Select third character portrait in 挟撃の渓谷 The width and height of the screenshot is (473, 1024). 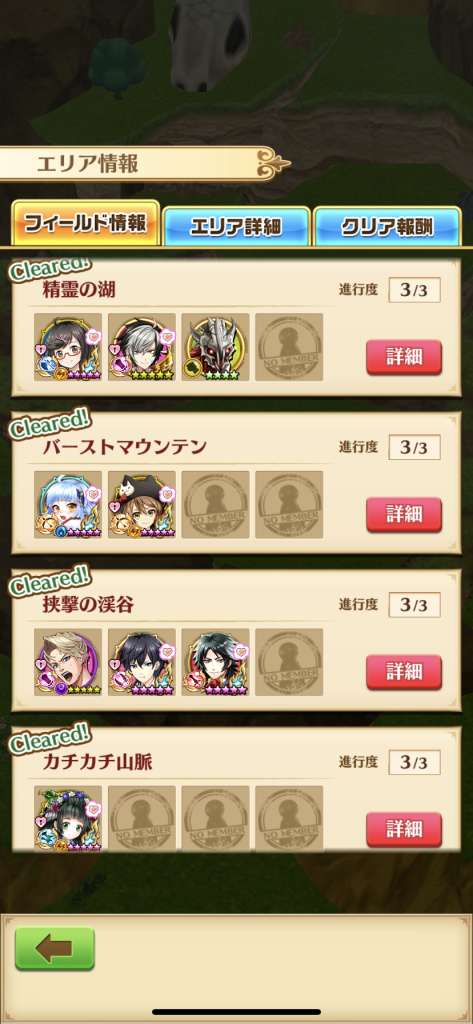[216, 662]
